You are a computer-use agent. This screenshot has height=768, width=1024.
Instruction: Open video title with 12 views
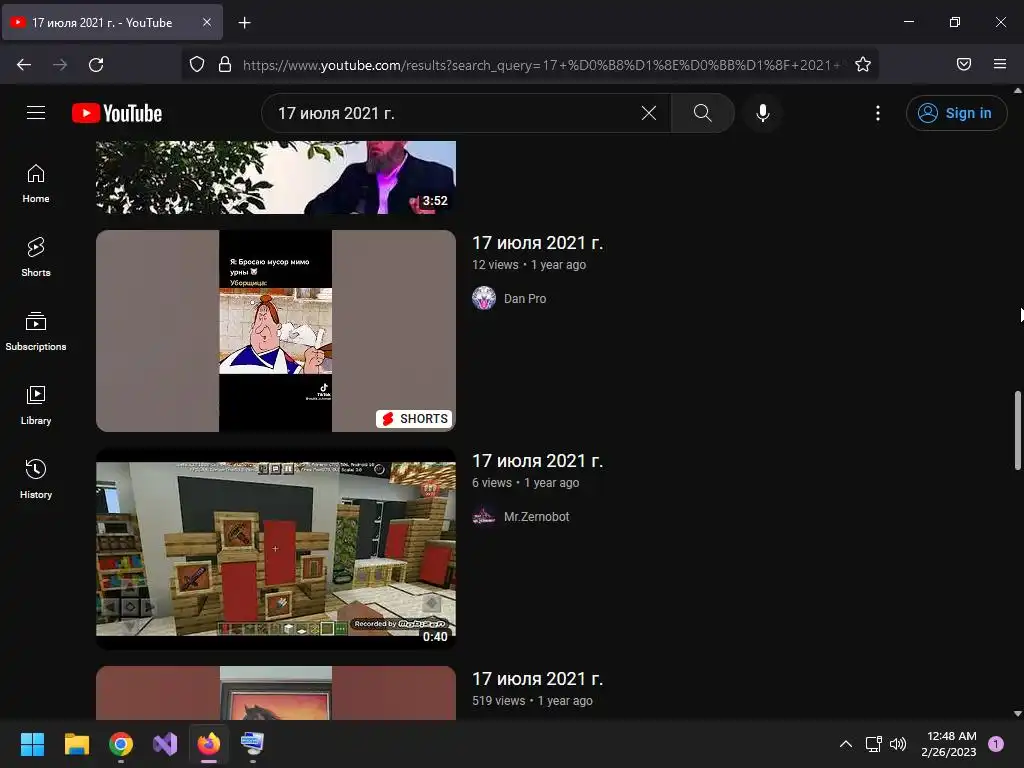[537, 243]
